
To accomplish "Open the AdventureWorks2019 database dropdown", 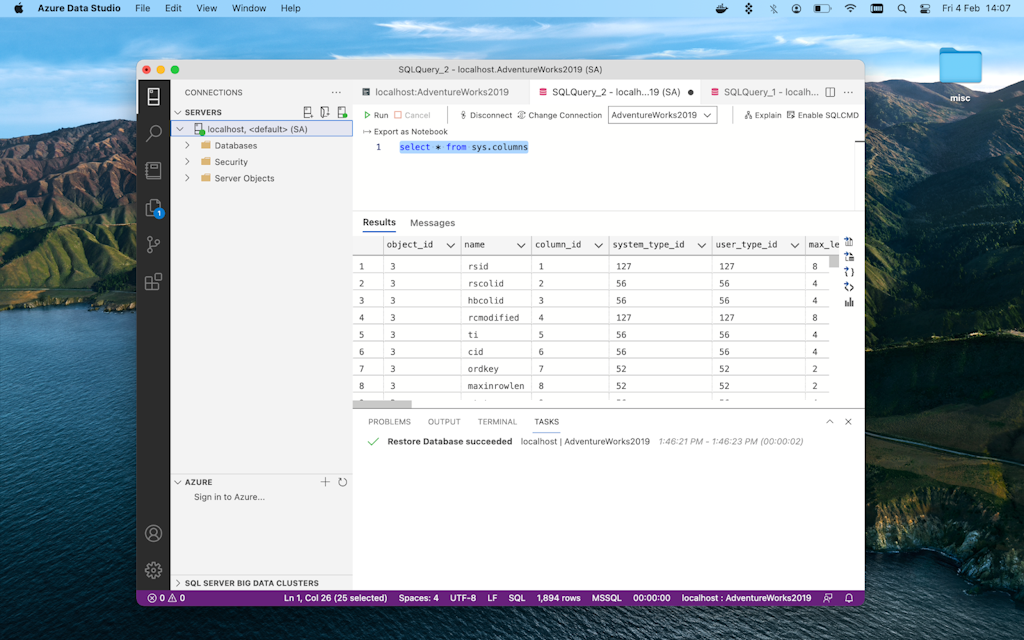I will coord(662,115).
